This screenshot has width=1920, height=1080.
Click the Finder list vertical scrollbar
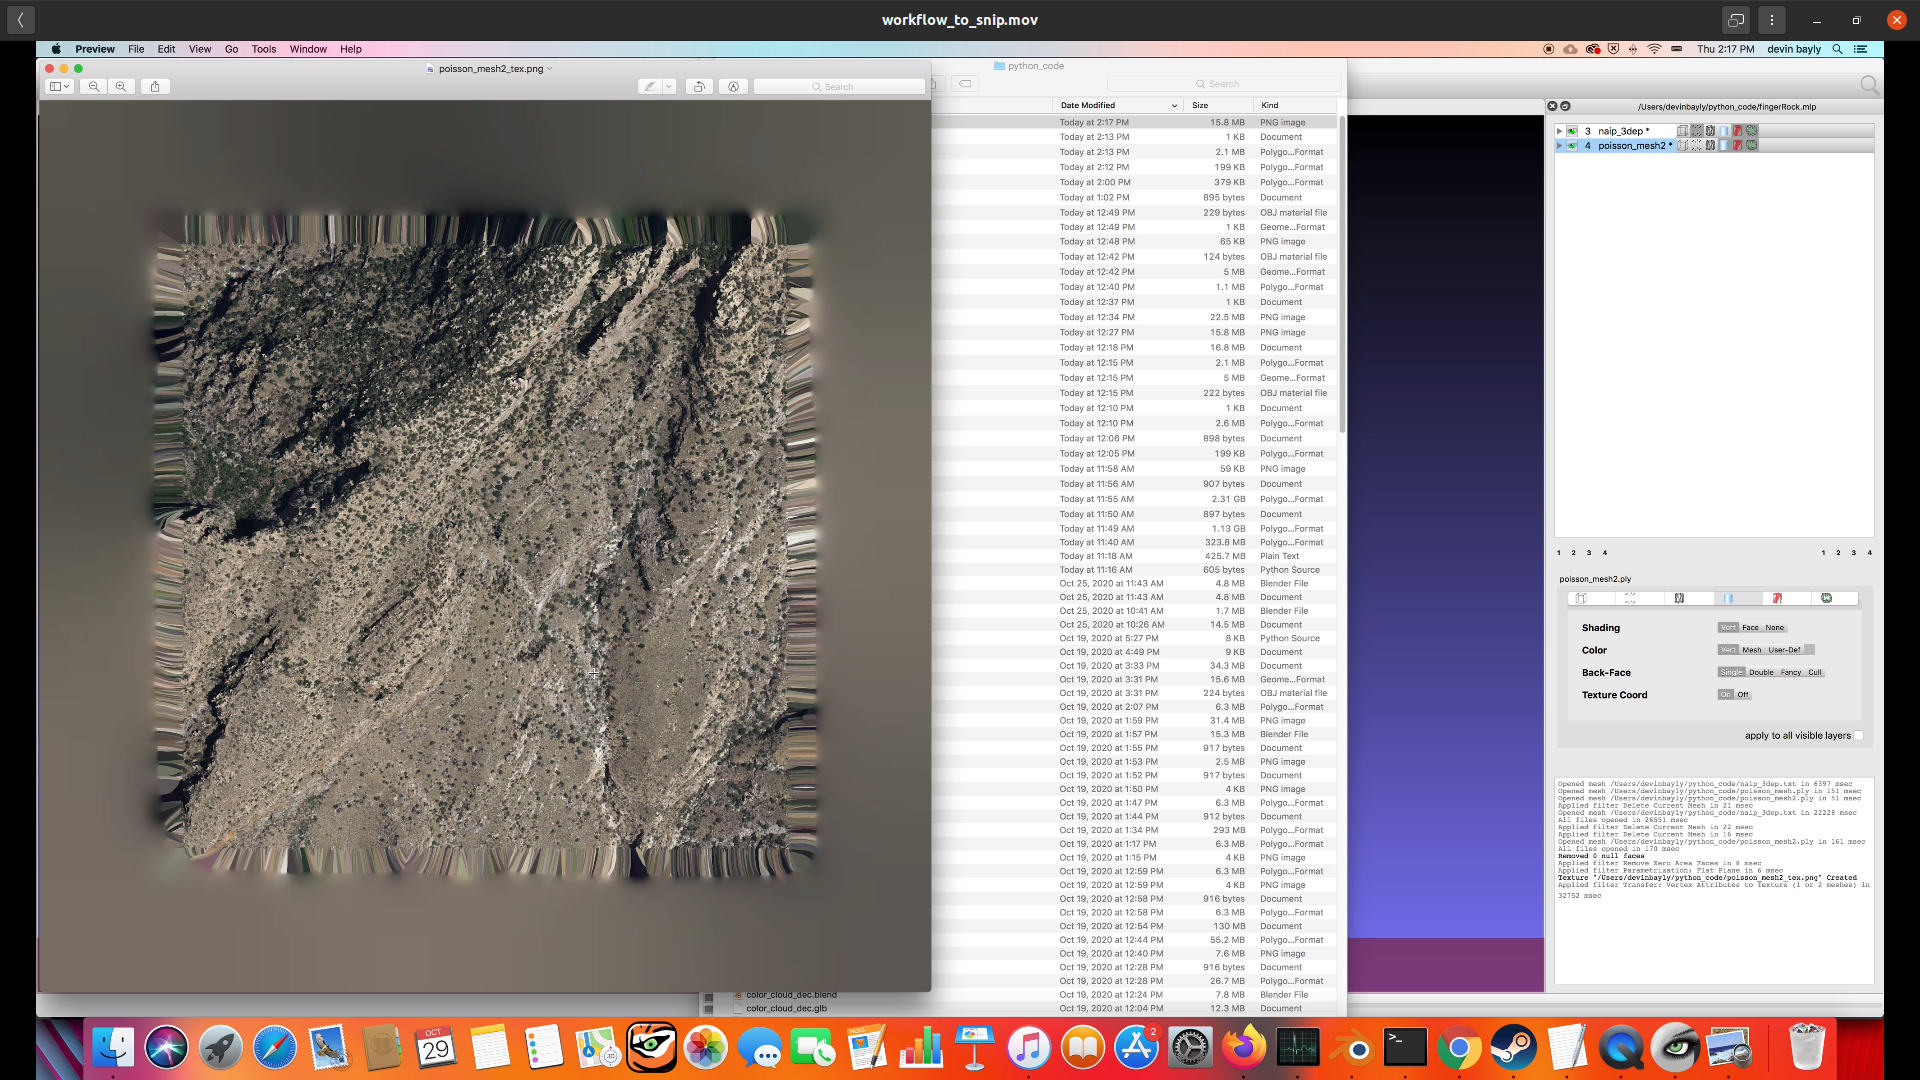coord(1342,275)
